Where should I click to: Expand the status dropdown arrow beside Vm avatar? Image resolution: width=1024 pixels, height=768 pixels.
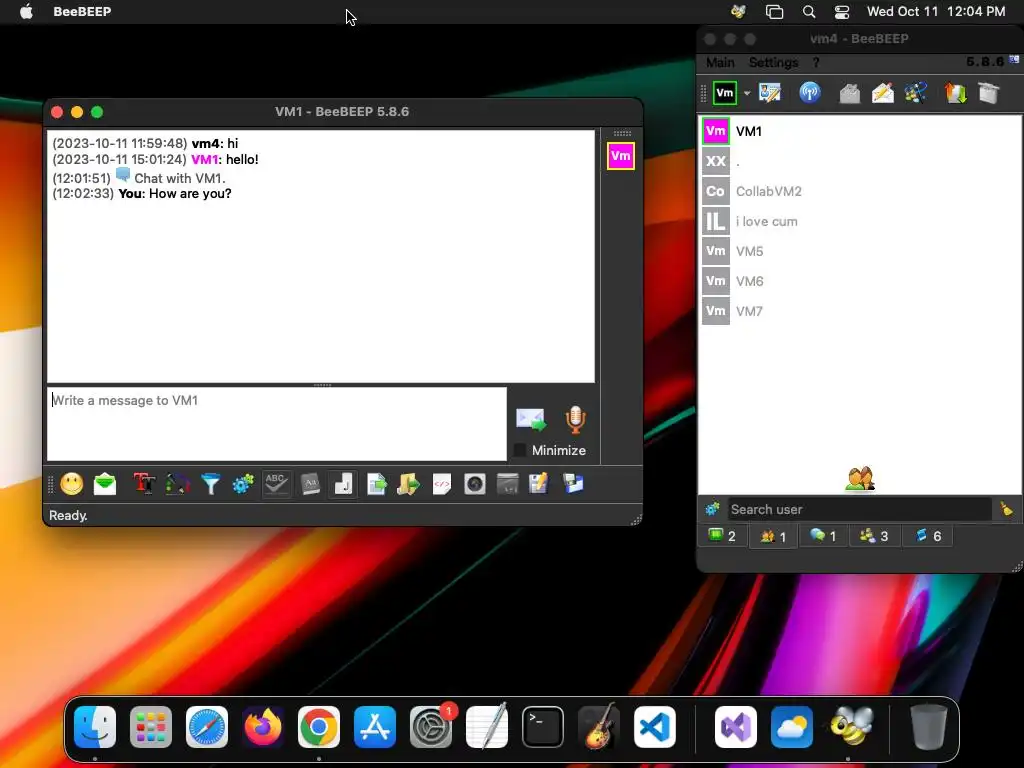(x=747, y=93)
